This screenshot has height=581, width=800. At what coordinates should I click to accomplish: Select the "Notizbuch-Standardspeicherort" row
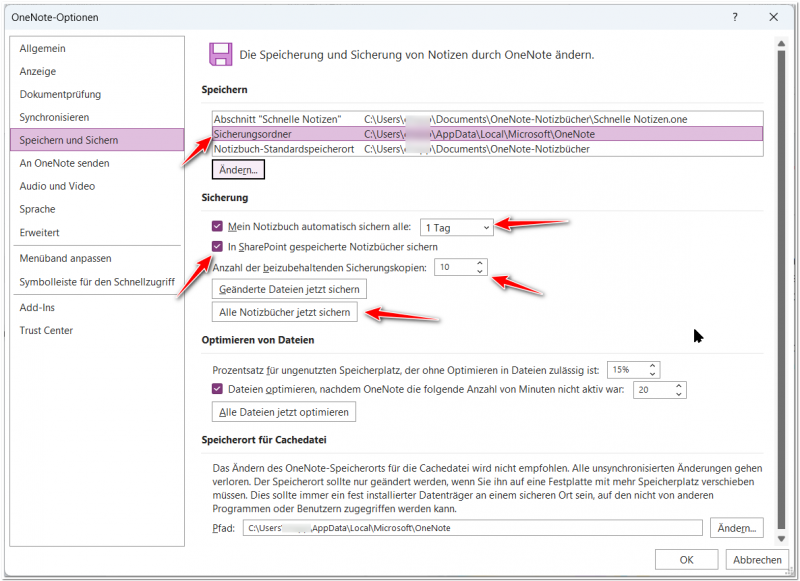point(350,149)
